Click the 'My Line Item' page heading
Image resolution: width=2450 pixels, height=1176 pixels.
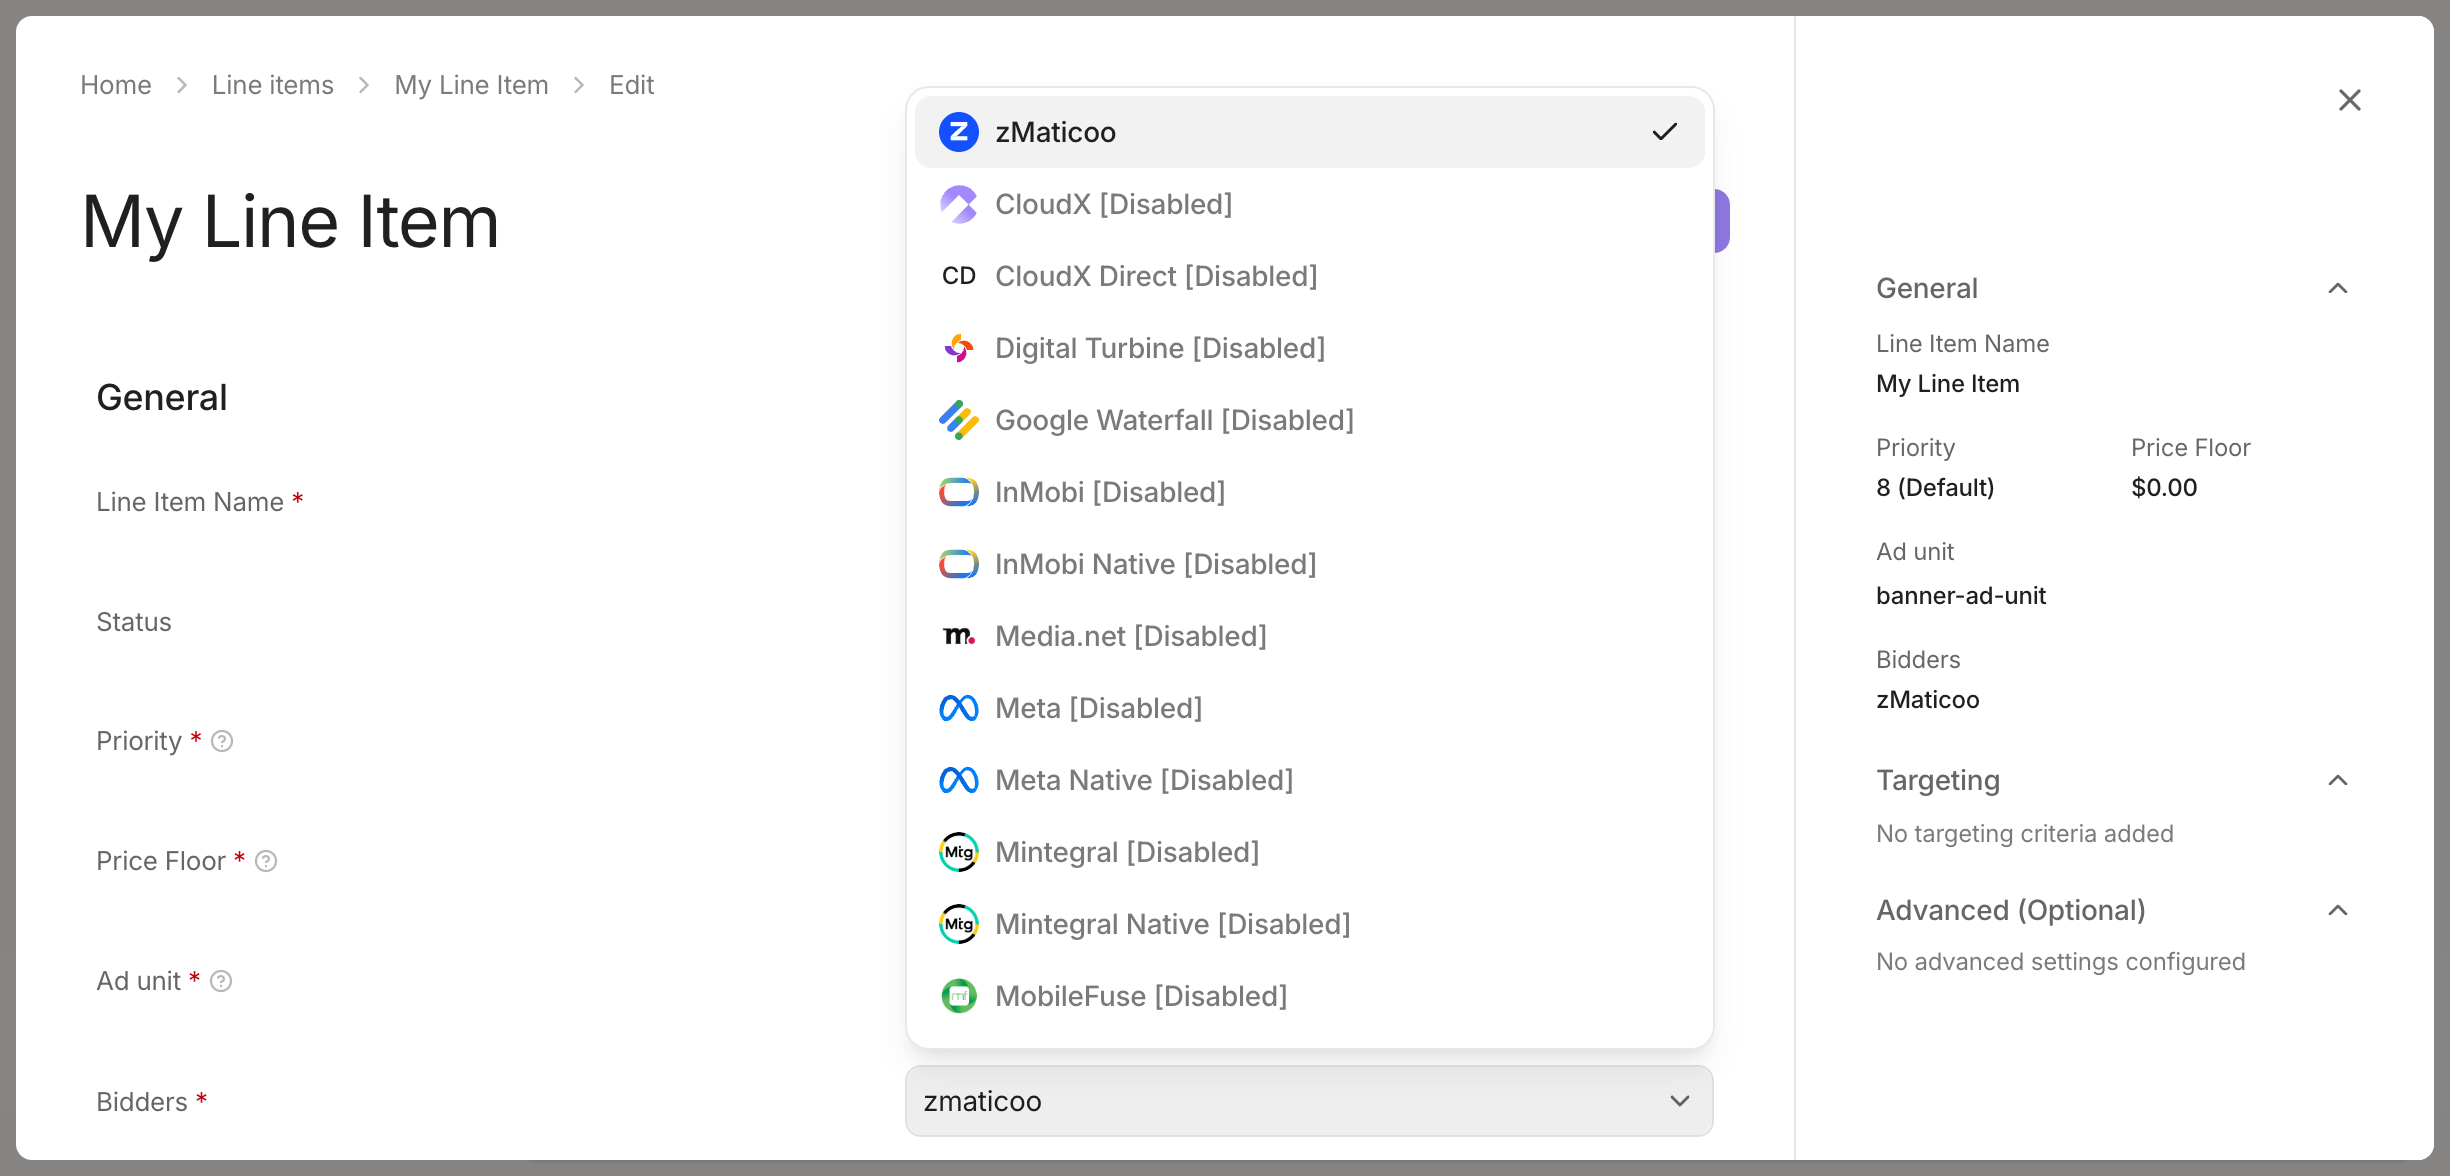click(x=290, y=222)
